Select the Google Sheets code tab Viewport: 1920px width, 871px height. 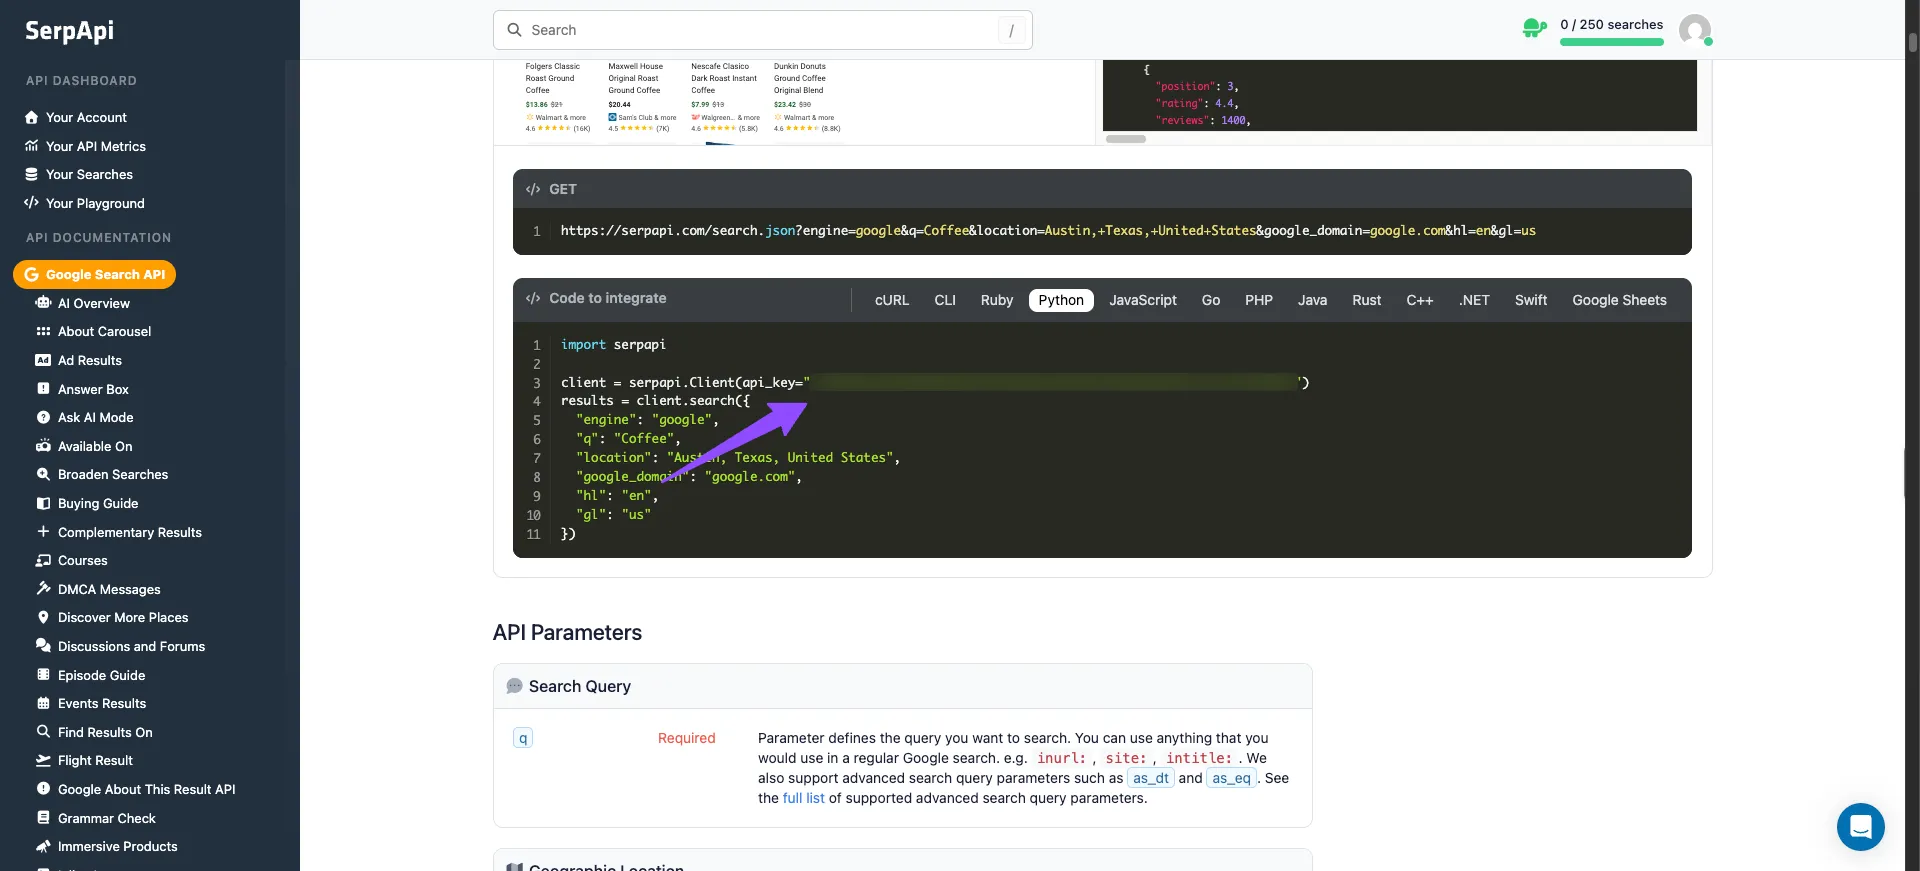1619,300
